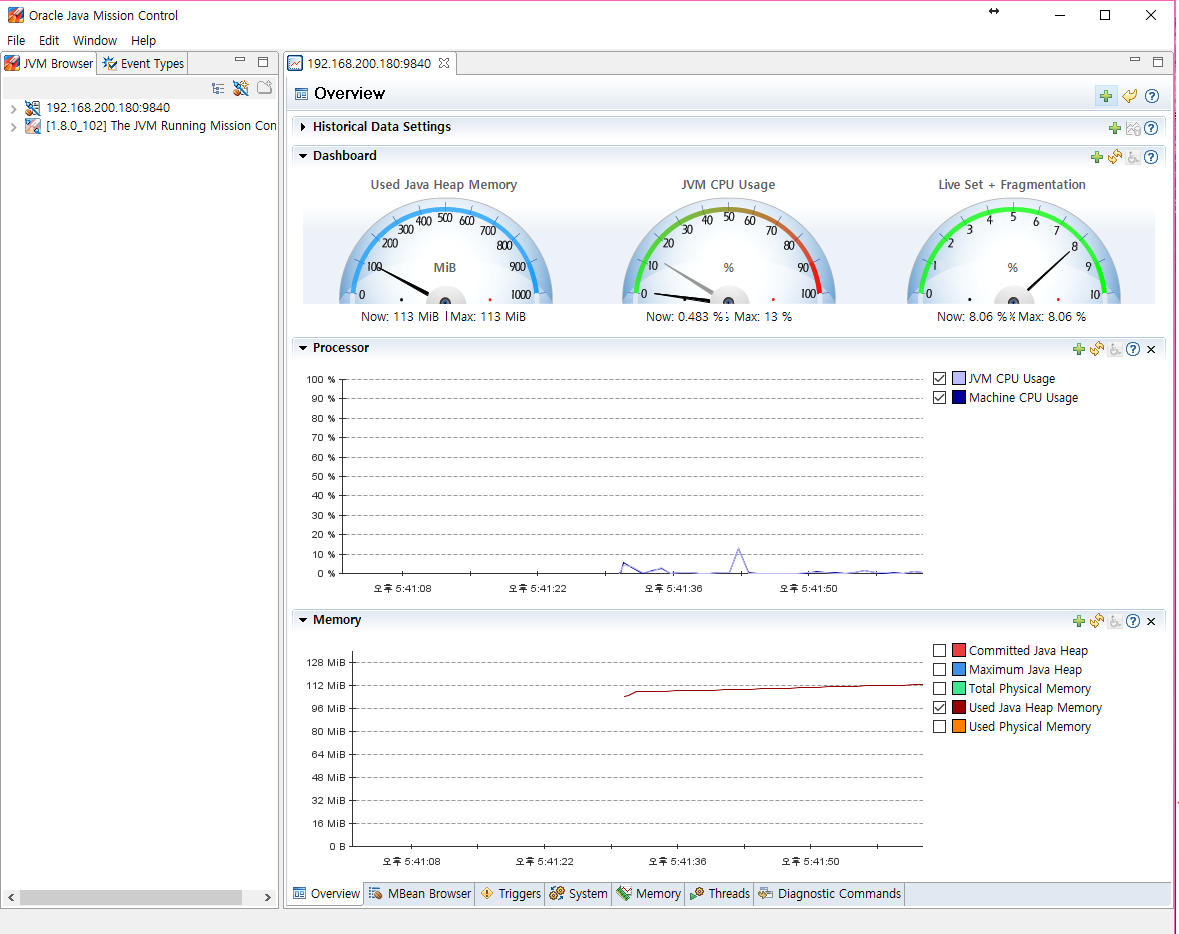Collapse the Processor section
This screenshot has width=1179, height=934.
point(303,348)
